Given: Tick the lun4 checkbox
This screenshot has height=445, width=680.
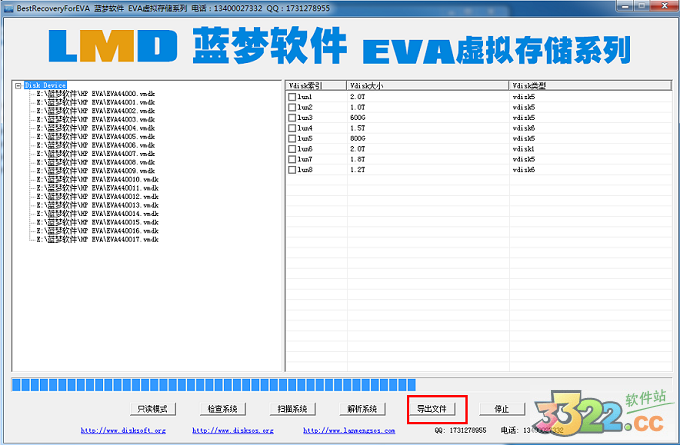Looking at the screenshot, I should (292, 128).
